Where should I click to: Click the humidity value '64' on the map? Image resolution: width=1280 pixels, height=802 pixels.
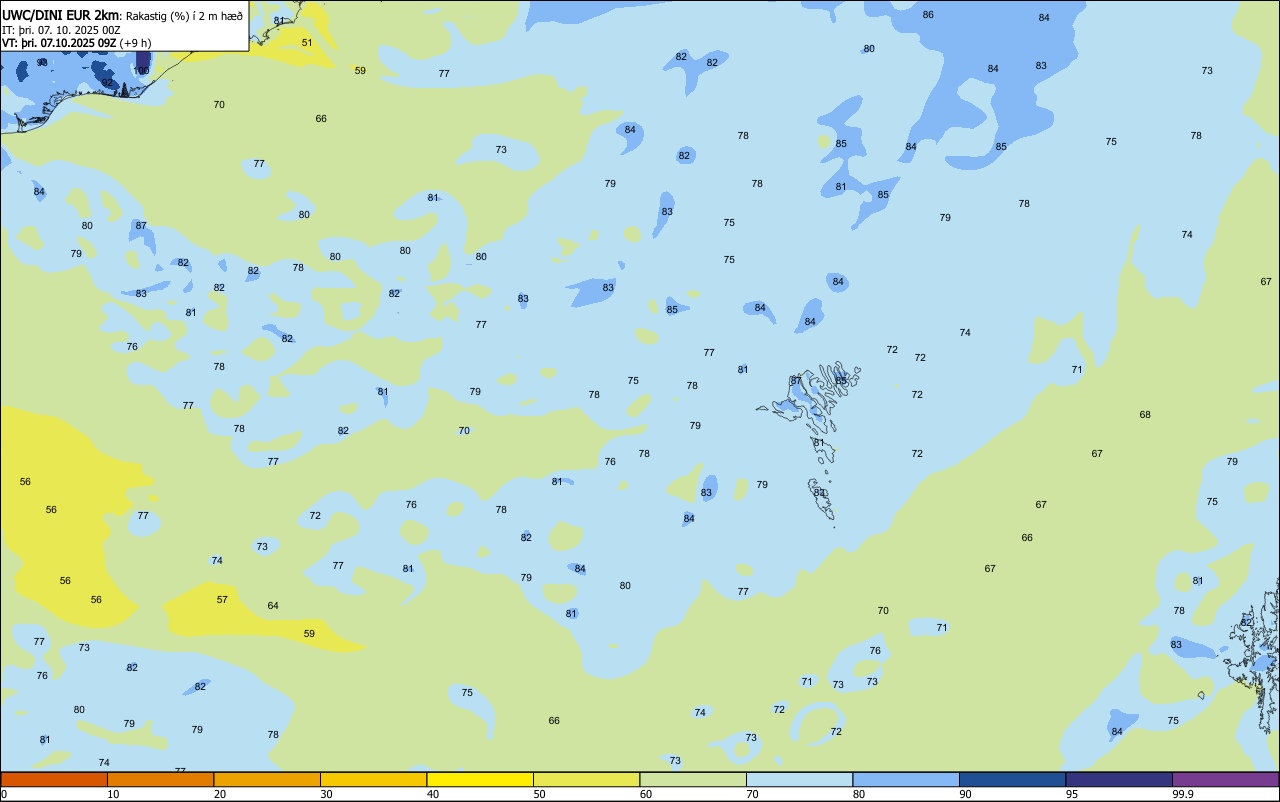pos(273,605)
